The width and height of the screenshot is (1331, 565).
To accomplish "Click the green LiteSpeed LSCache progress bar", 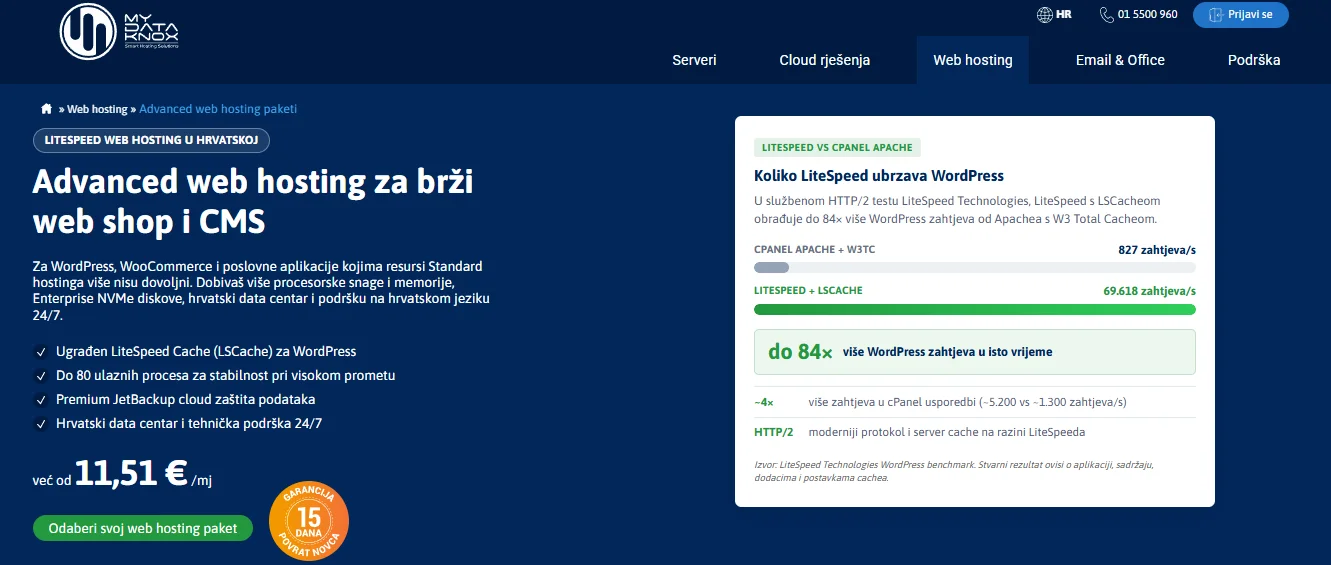I will click(x=975, y=309).
